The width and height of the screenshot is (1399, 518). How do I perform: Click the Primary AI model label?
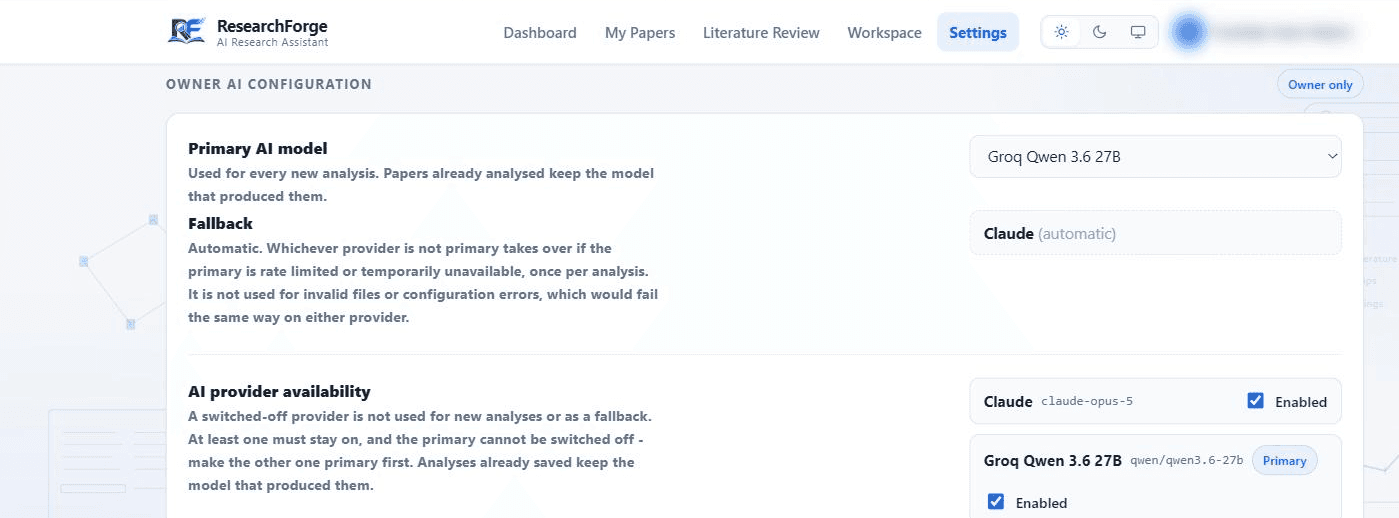[258, 149]
